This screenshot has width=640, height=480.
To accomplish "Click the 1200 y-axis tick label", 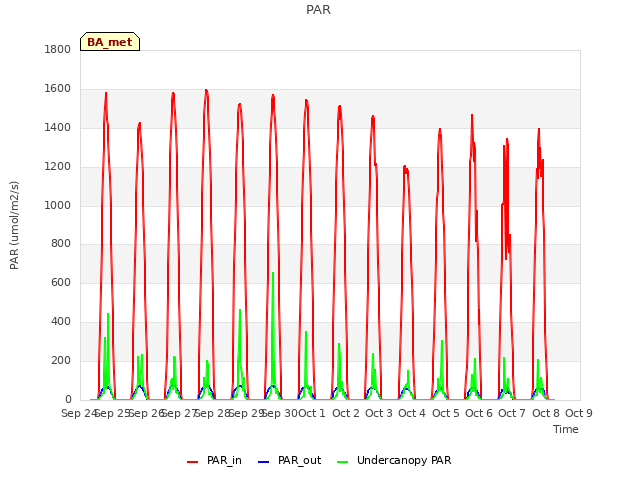I will pyautogui.click(x=58, y=167).
